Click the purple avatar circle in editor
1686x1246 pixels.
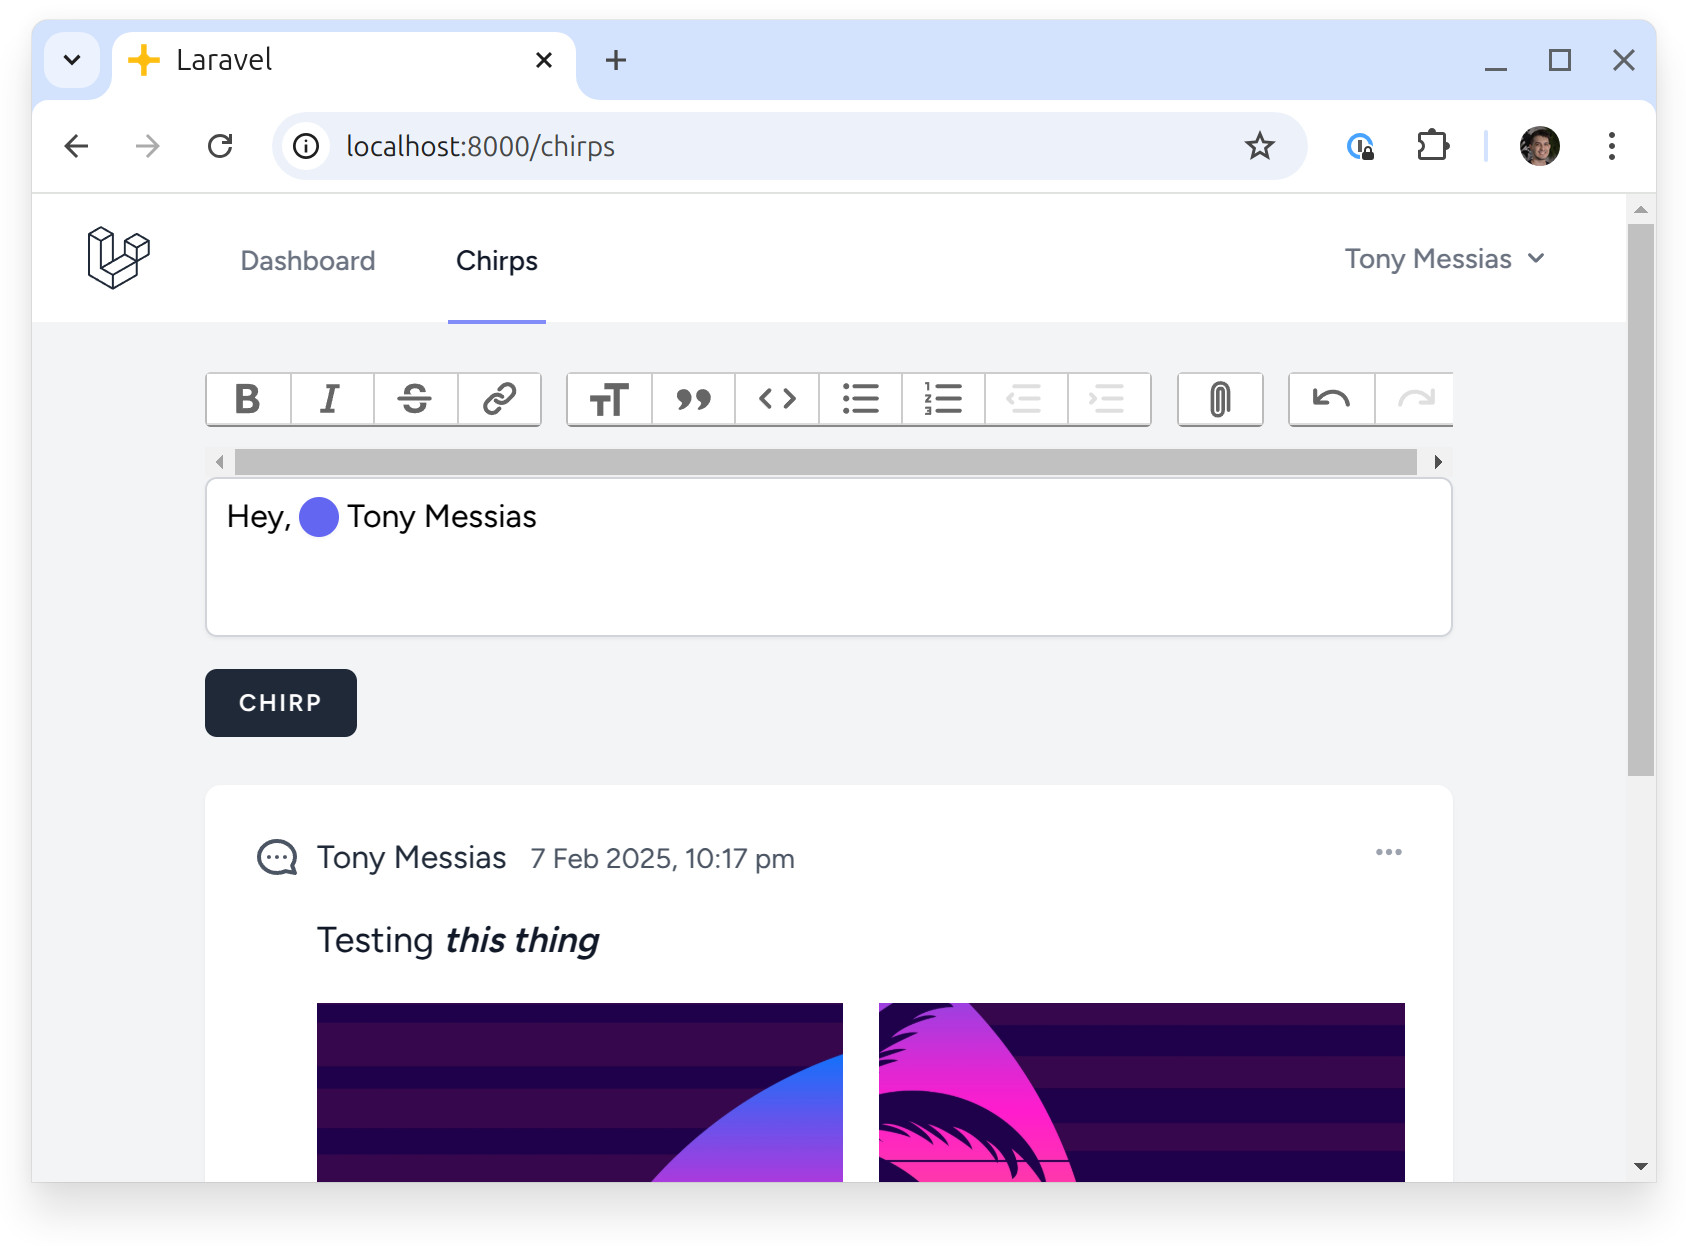pyautogui.click(x=319, y=517)
